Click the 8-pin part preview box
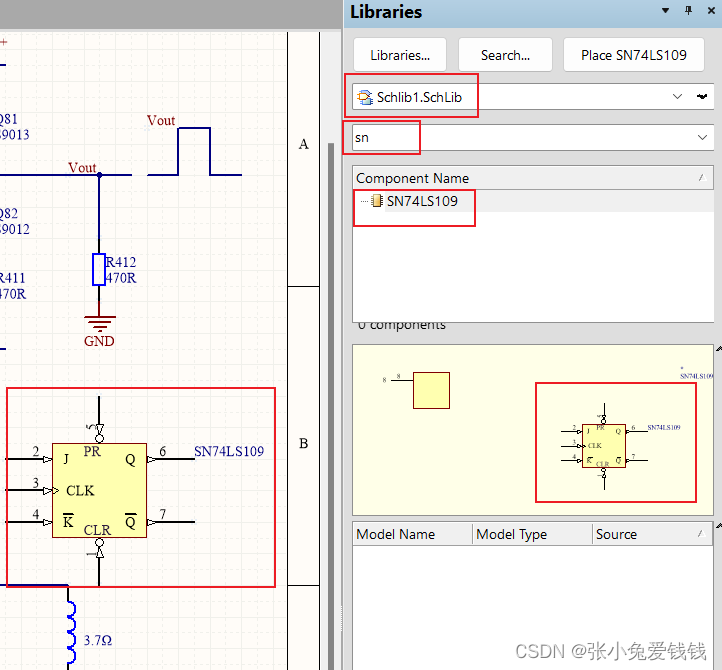Screen dimensions: 722x670 pyautogui.click(x=431, y=390)
